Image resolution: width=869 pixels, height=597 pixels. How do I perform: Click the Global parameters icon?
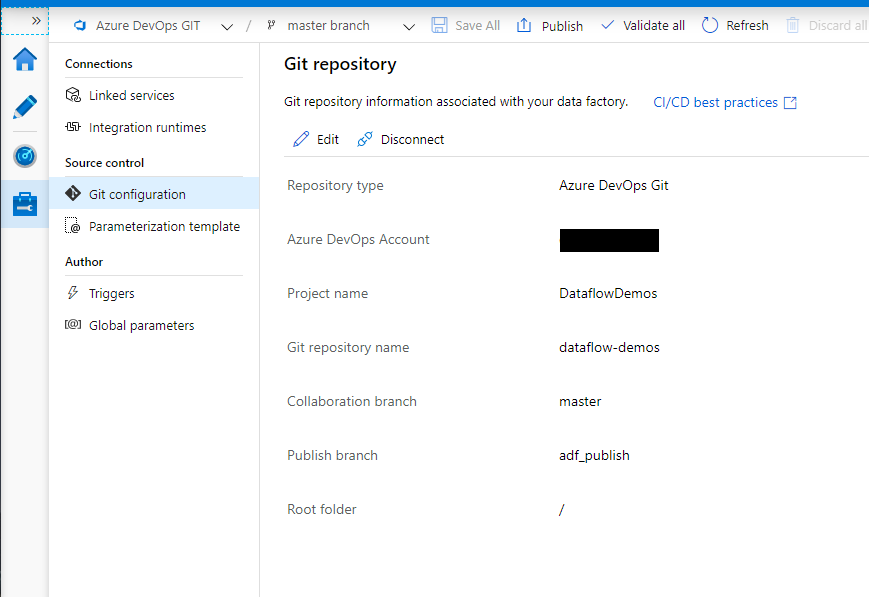tap(73, 324)
